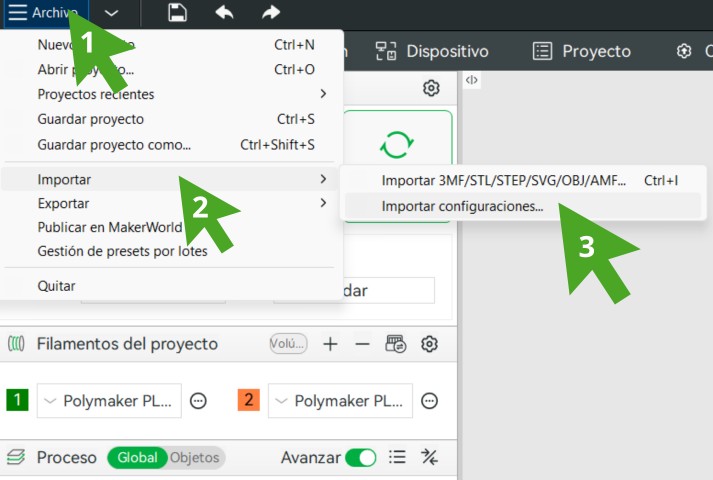
Task: Click the redo arrow icon
Action: coord(271,13)
